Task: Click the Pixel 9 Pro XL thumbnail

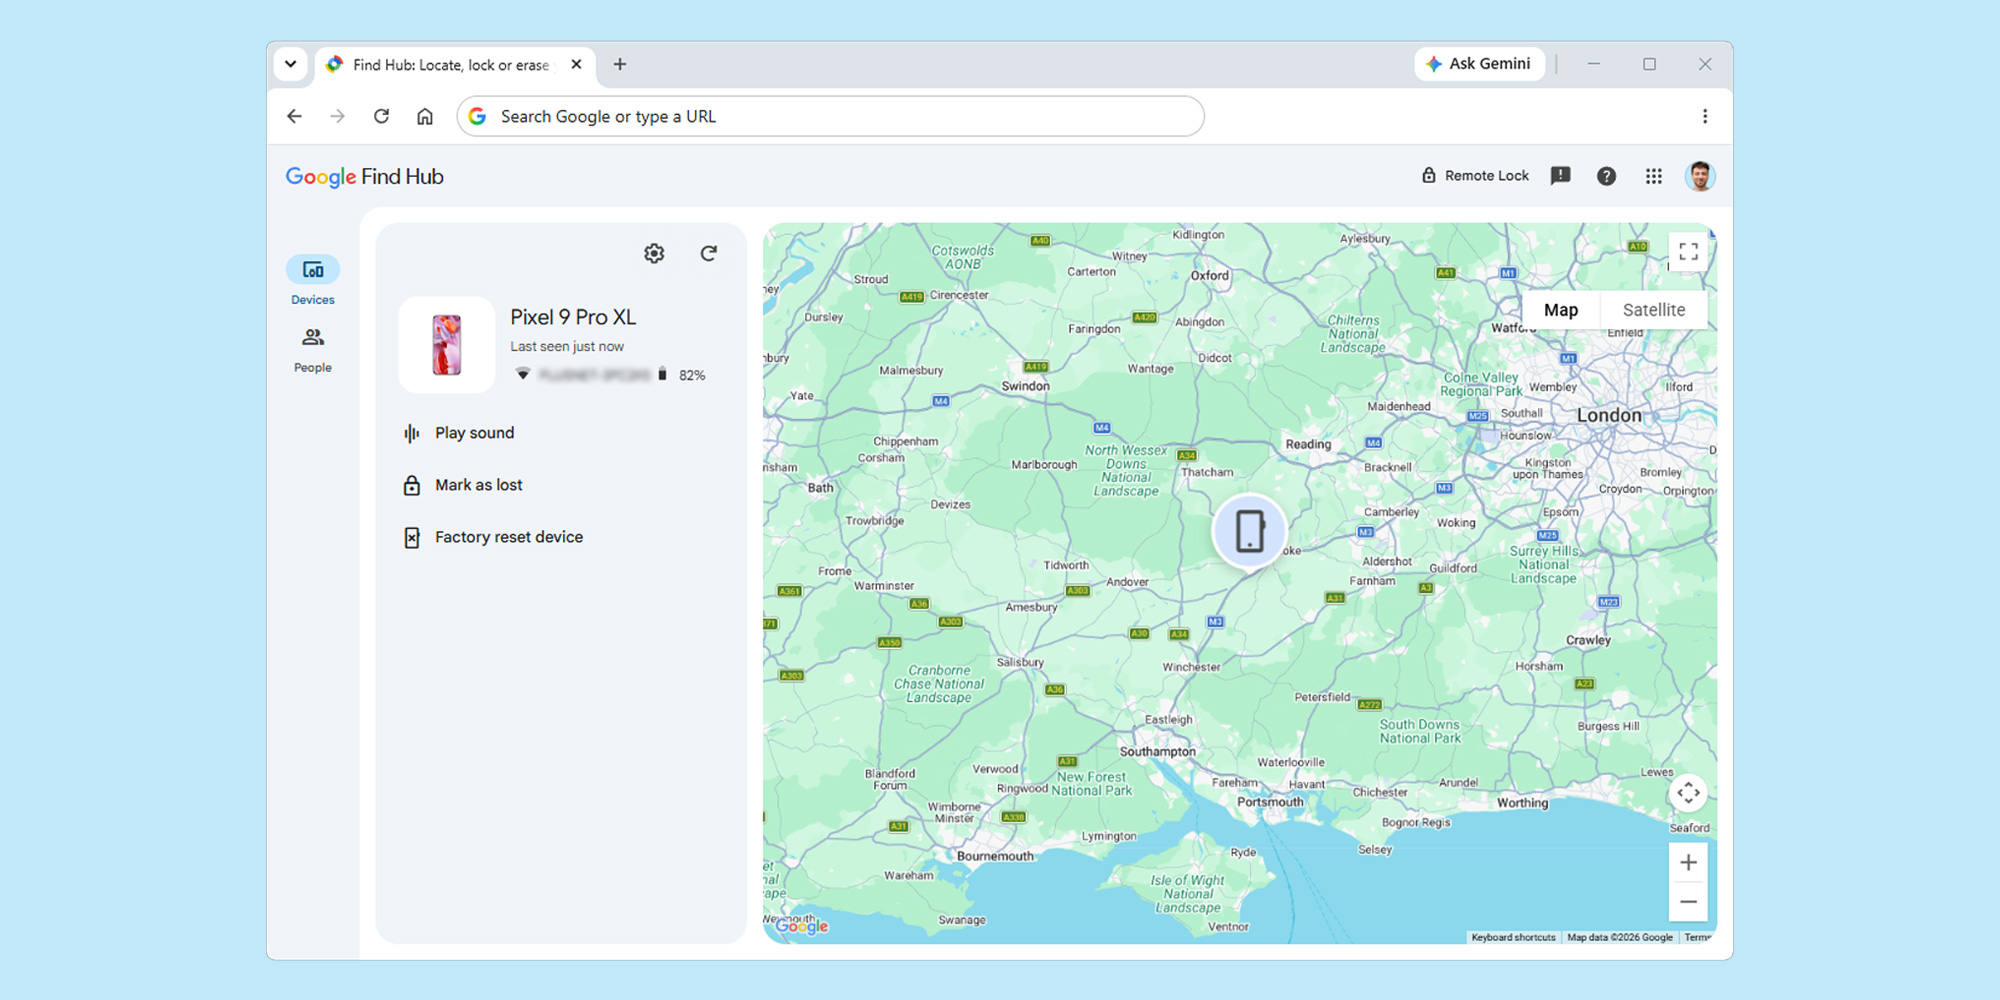Action: coord(447,345)
